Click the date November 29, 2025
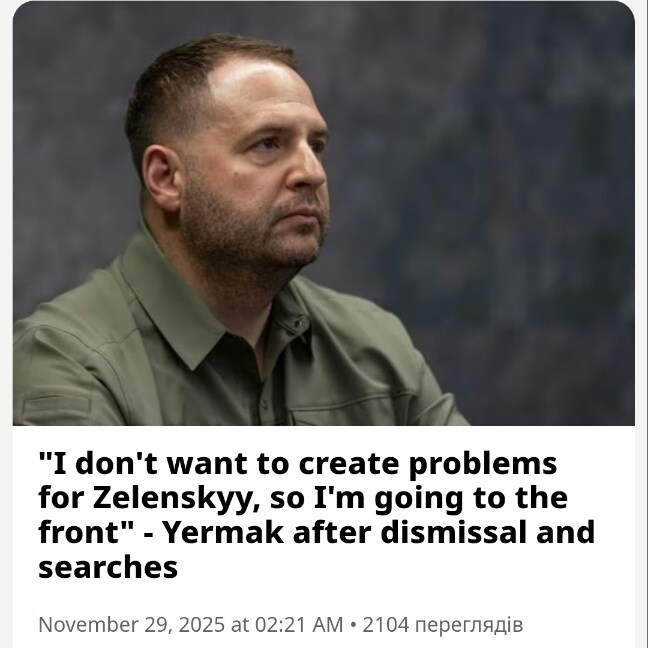648x648 pixels. [x=132, y=625]
